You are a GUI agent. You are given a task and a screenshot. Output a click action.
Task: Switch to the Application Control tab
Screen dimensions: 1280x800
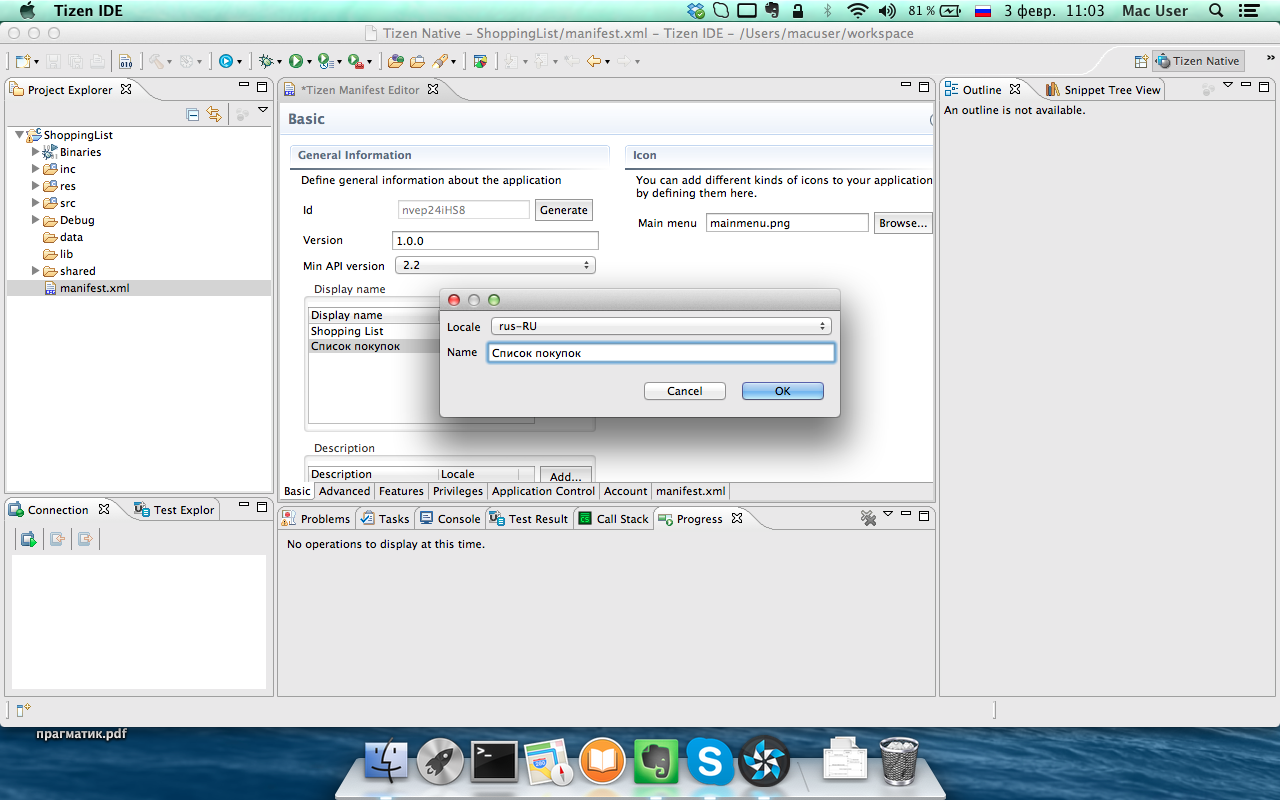pyautogui.click(x=543, y=491)
